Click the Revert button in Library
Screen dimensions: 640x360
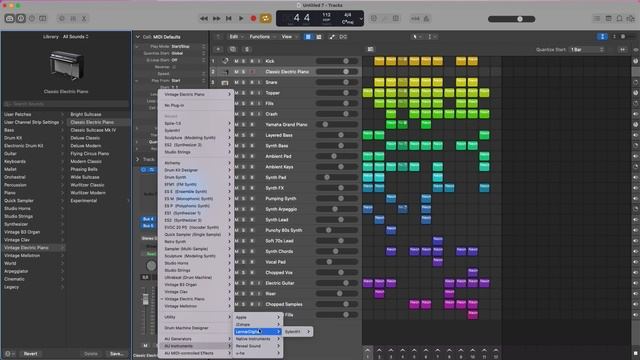point(30,353)
